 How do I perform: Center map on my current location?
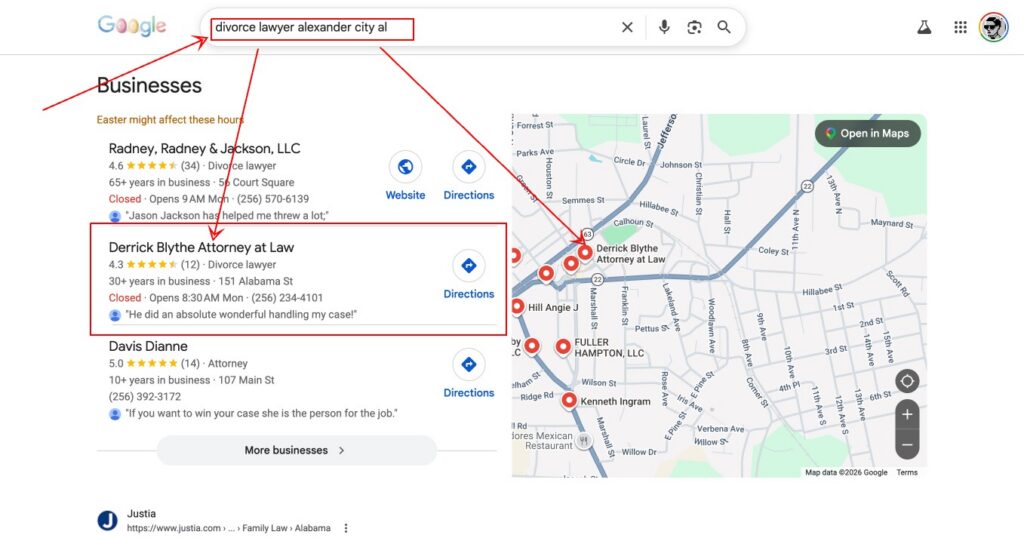pyautogui.click(x=907, y=381)
